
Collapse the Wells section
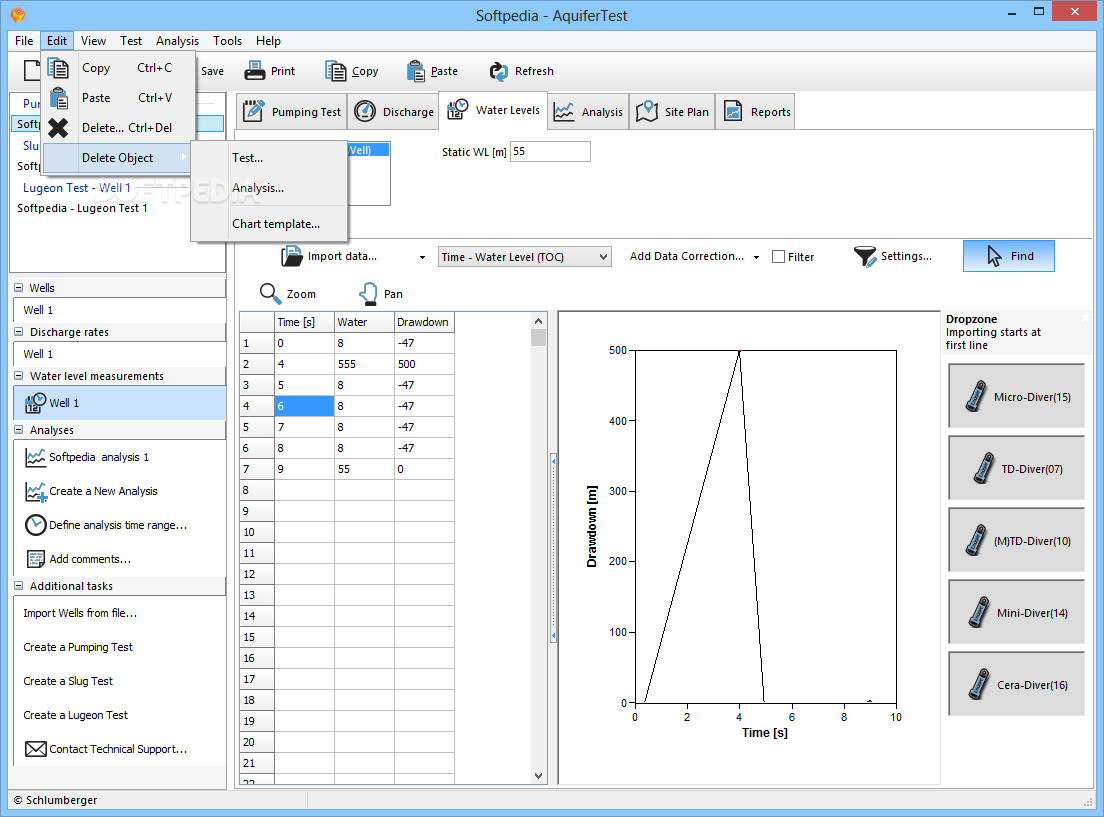18,287
